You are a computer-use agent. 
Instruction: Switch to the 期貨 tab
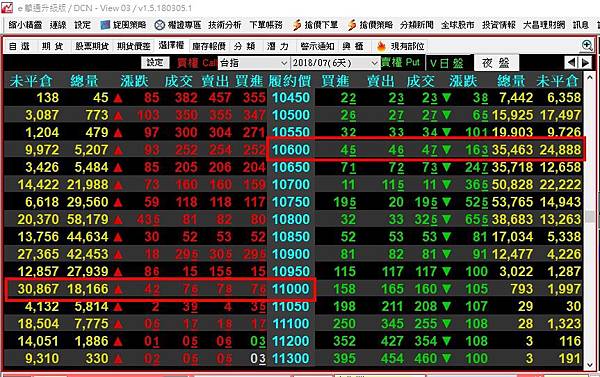point(52,46)
